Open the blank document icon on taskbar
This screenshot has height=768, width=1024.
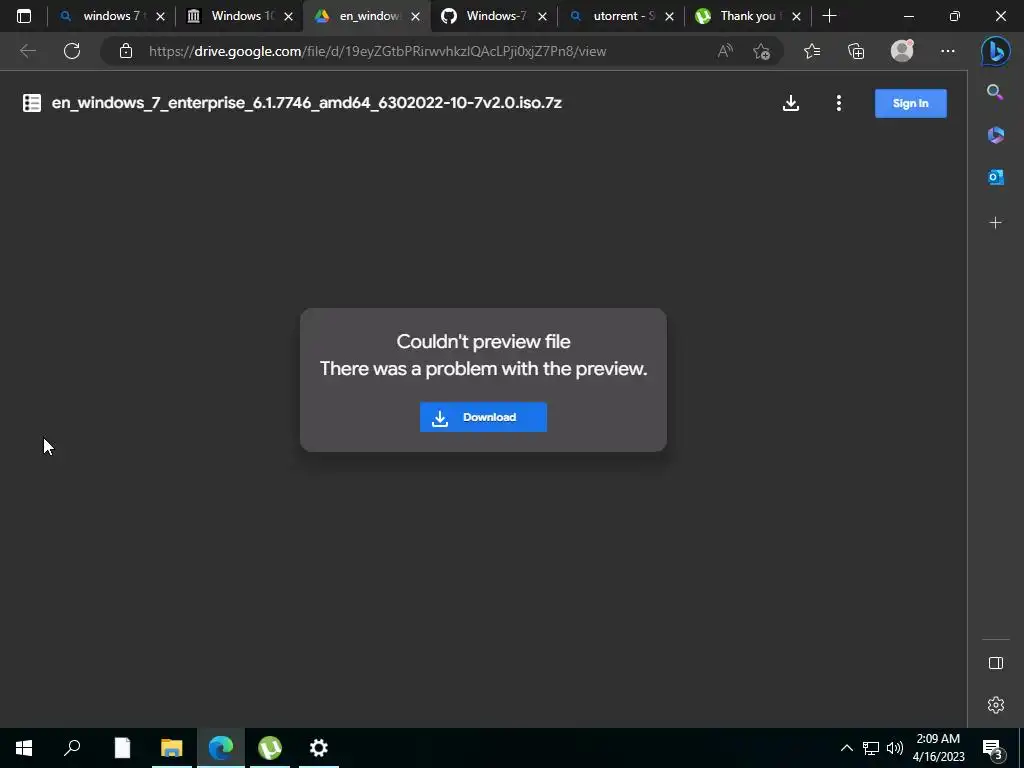122,748
